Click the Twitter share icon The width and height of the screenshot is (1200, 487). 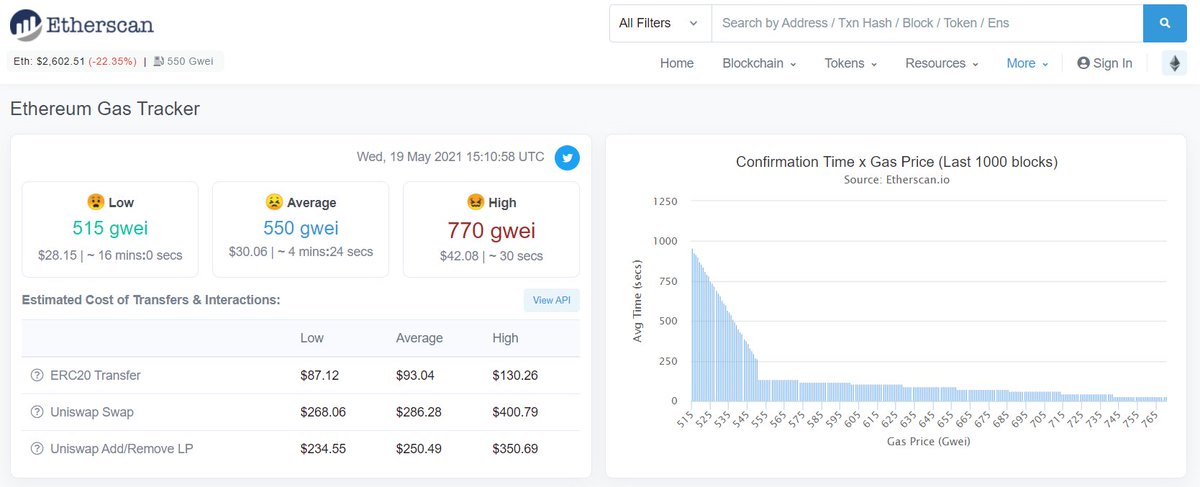[x=567, y=158]
